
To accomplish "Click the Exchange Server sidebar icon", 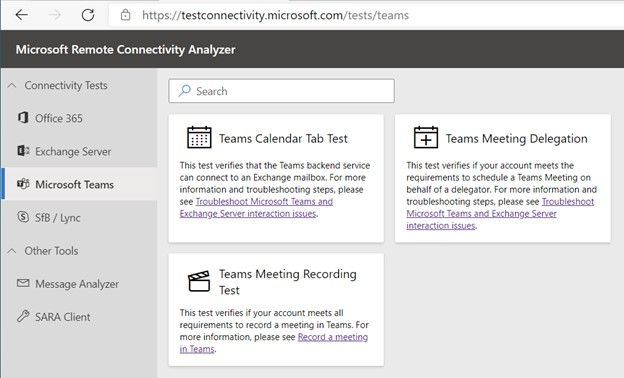I will pyautogui.click(x=23, y=151).
